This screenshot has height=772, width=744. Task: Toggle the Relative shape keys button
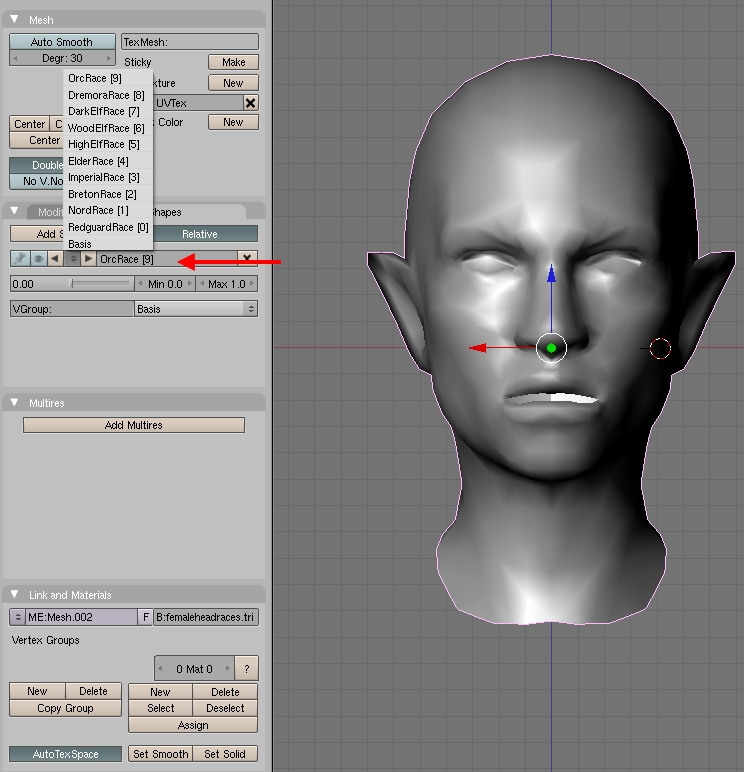pyautogui.click(x=199, y=233)
